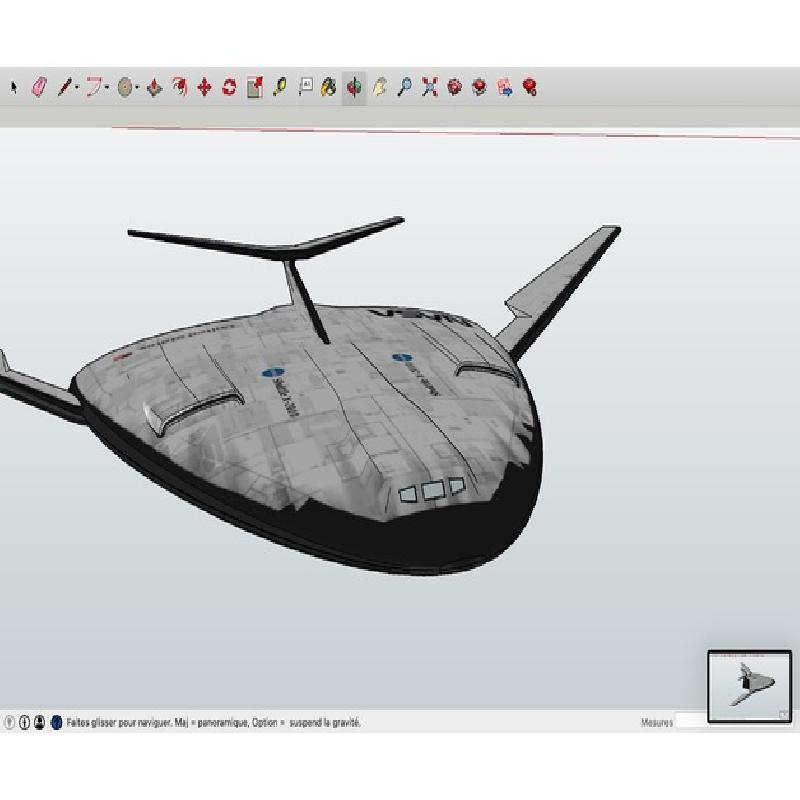The image size is (800, 800).
Task: Open the Arc tool dropdown arrow
Action: pyautogui.click(x=107, y=89)
